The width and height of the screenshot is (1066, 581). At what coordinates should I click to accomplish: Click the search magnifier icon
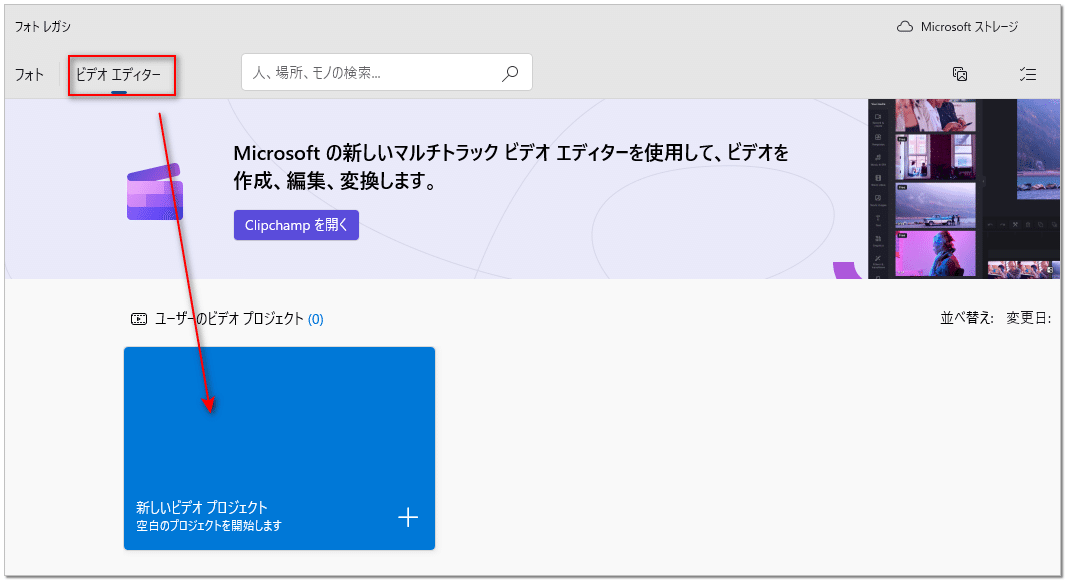pos(510,72)
